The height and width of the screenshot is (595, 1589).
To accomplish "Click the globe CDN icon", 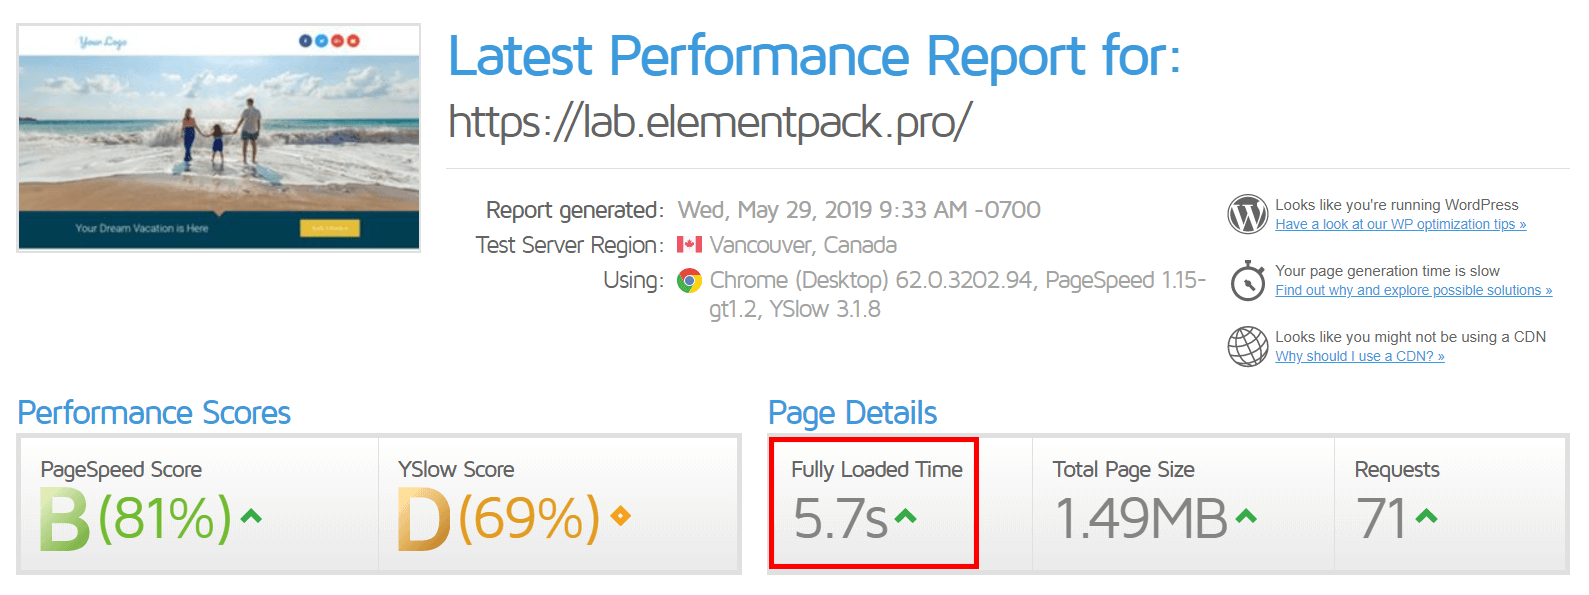I will [1247, 347].
